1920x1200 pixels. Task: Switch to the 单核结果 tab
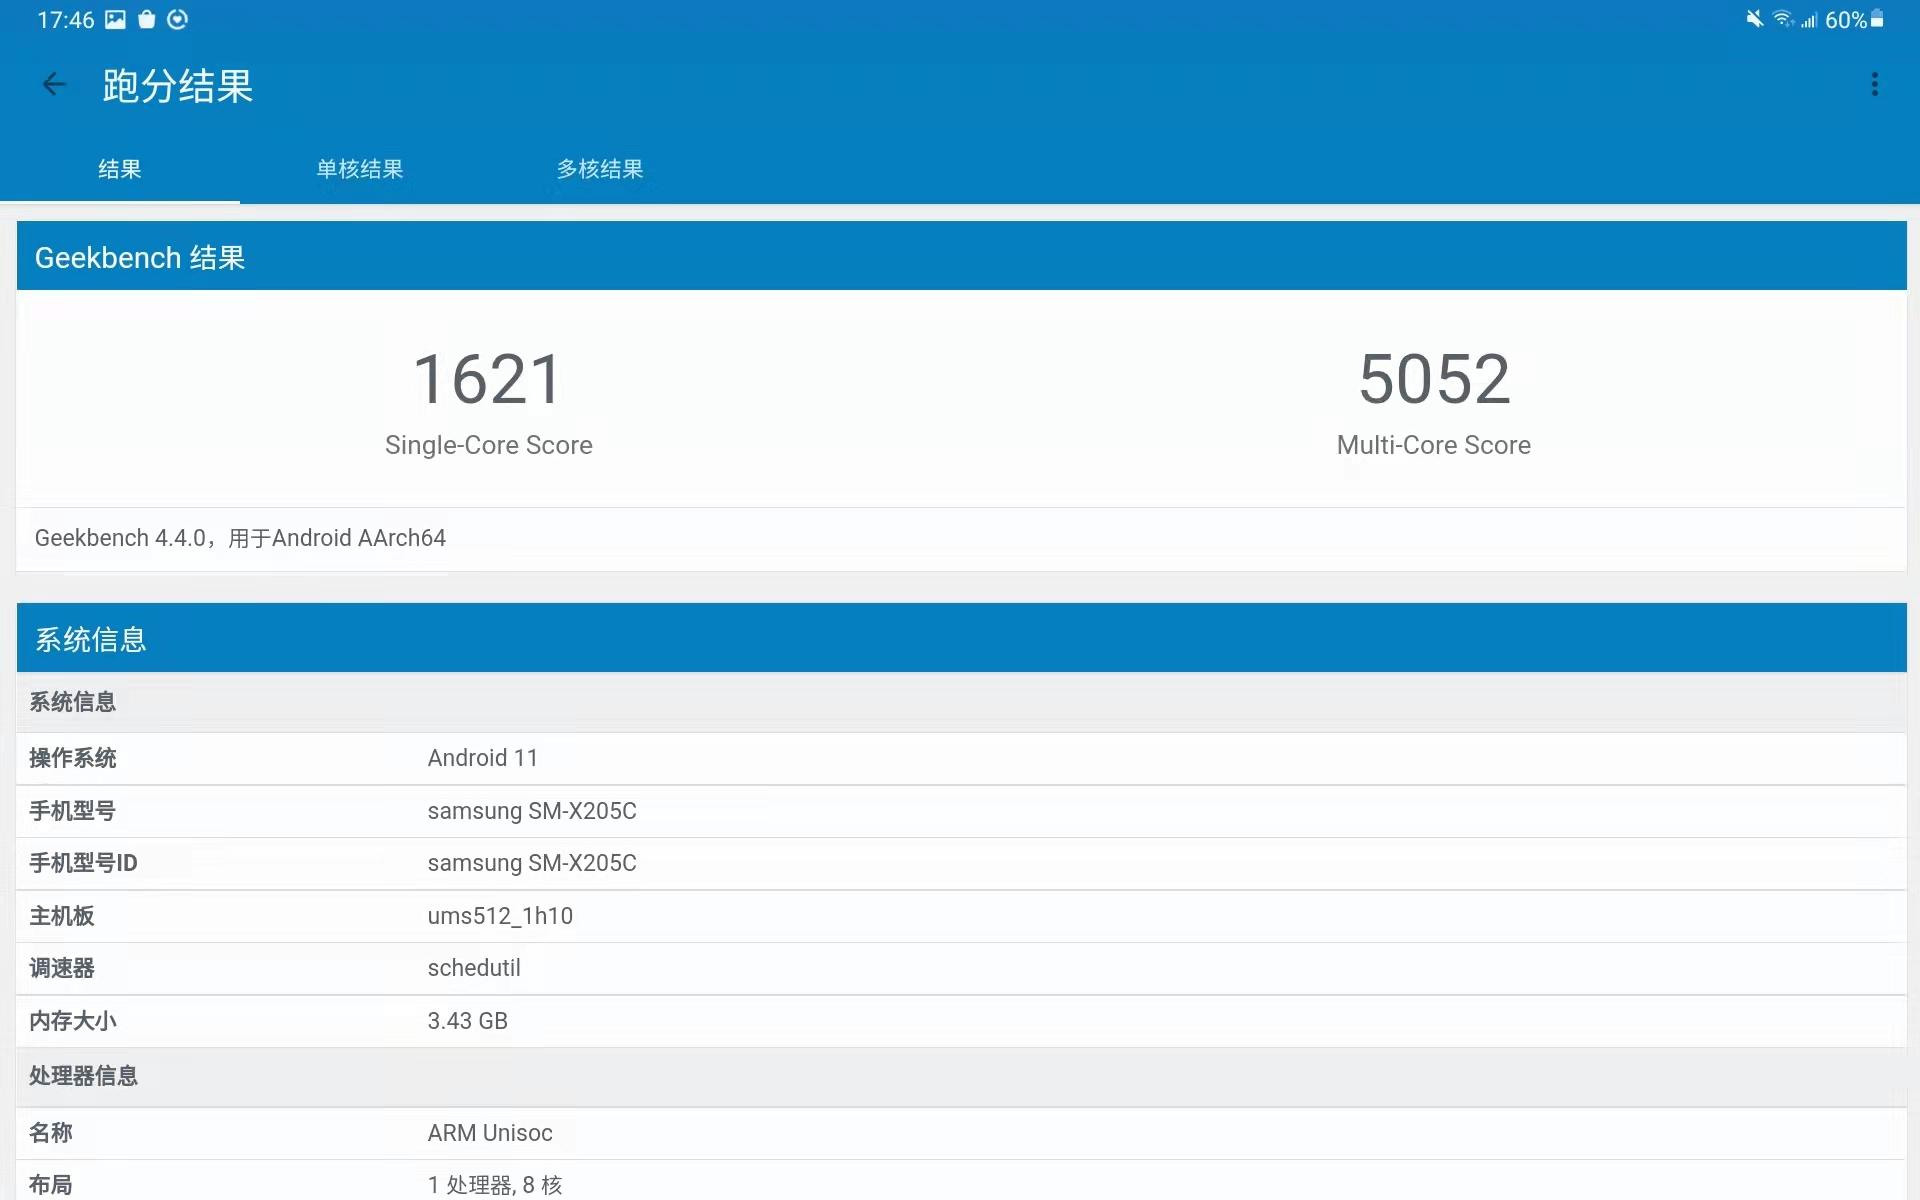(x=360, y=169)
